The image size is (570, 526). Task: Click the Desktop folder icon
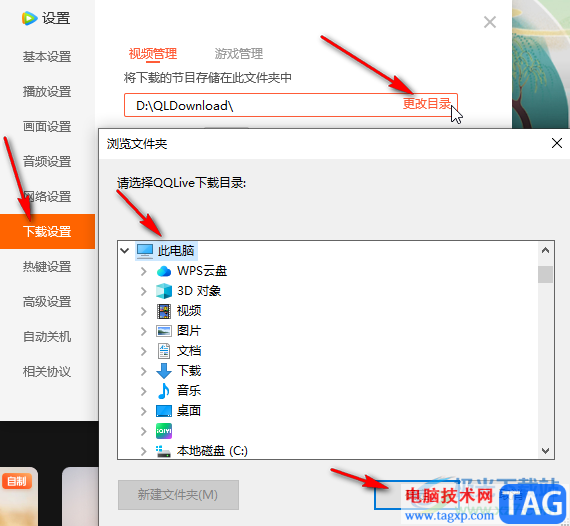(x=164, y=411)
